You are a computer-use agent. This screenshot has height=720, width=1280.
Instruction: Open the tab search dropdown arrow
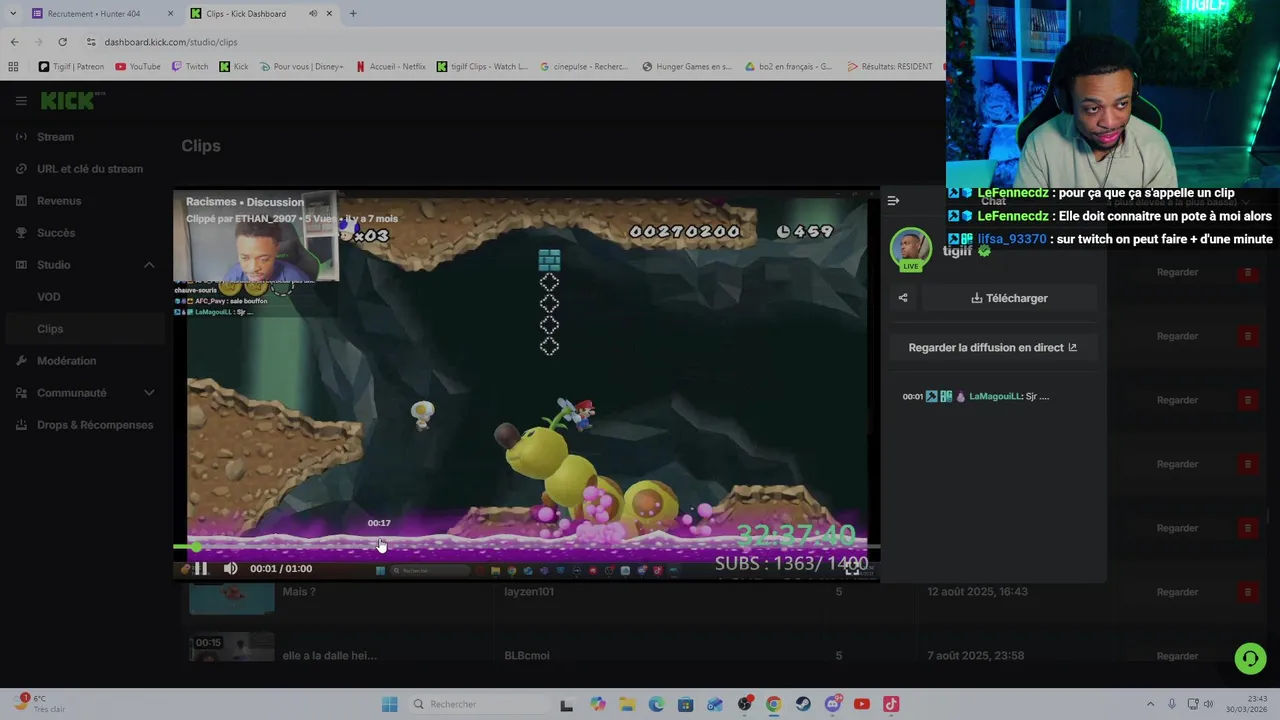(12, 14)
